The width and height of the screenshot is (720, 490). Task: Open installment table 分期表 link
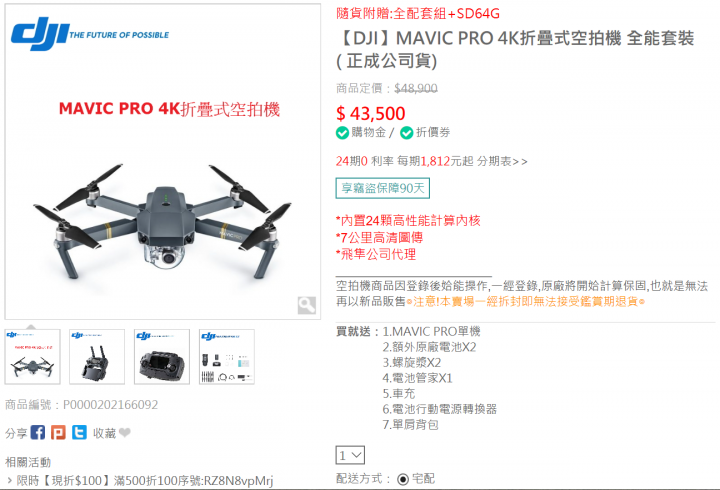[x=502, y=162]
